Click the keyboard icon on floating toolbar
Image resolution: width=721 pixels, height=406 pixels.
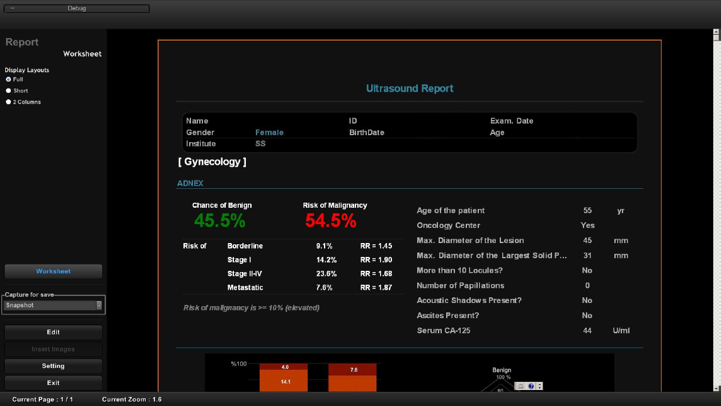tap(521, 386)
